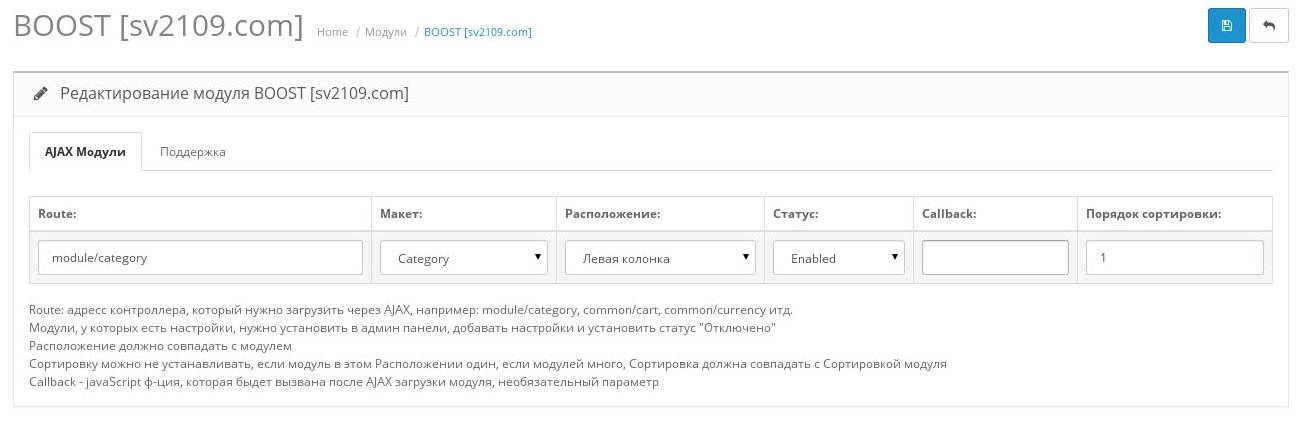This screenshot has height=431, width=1300.
Task: Click into the empty Callback field
Action: (995, 257)
